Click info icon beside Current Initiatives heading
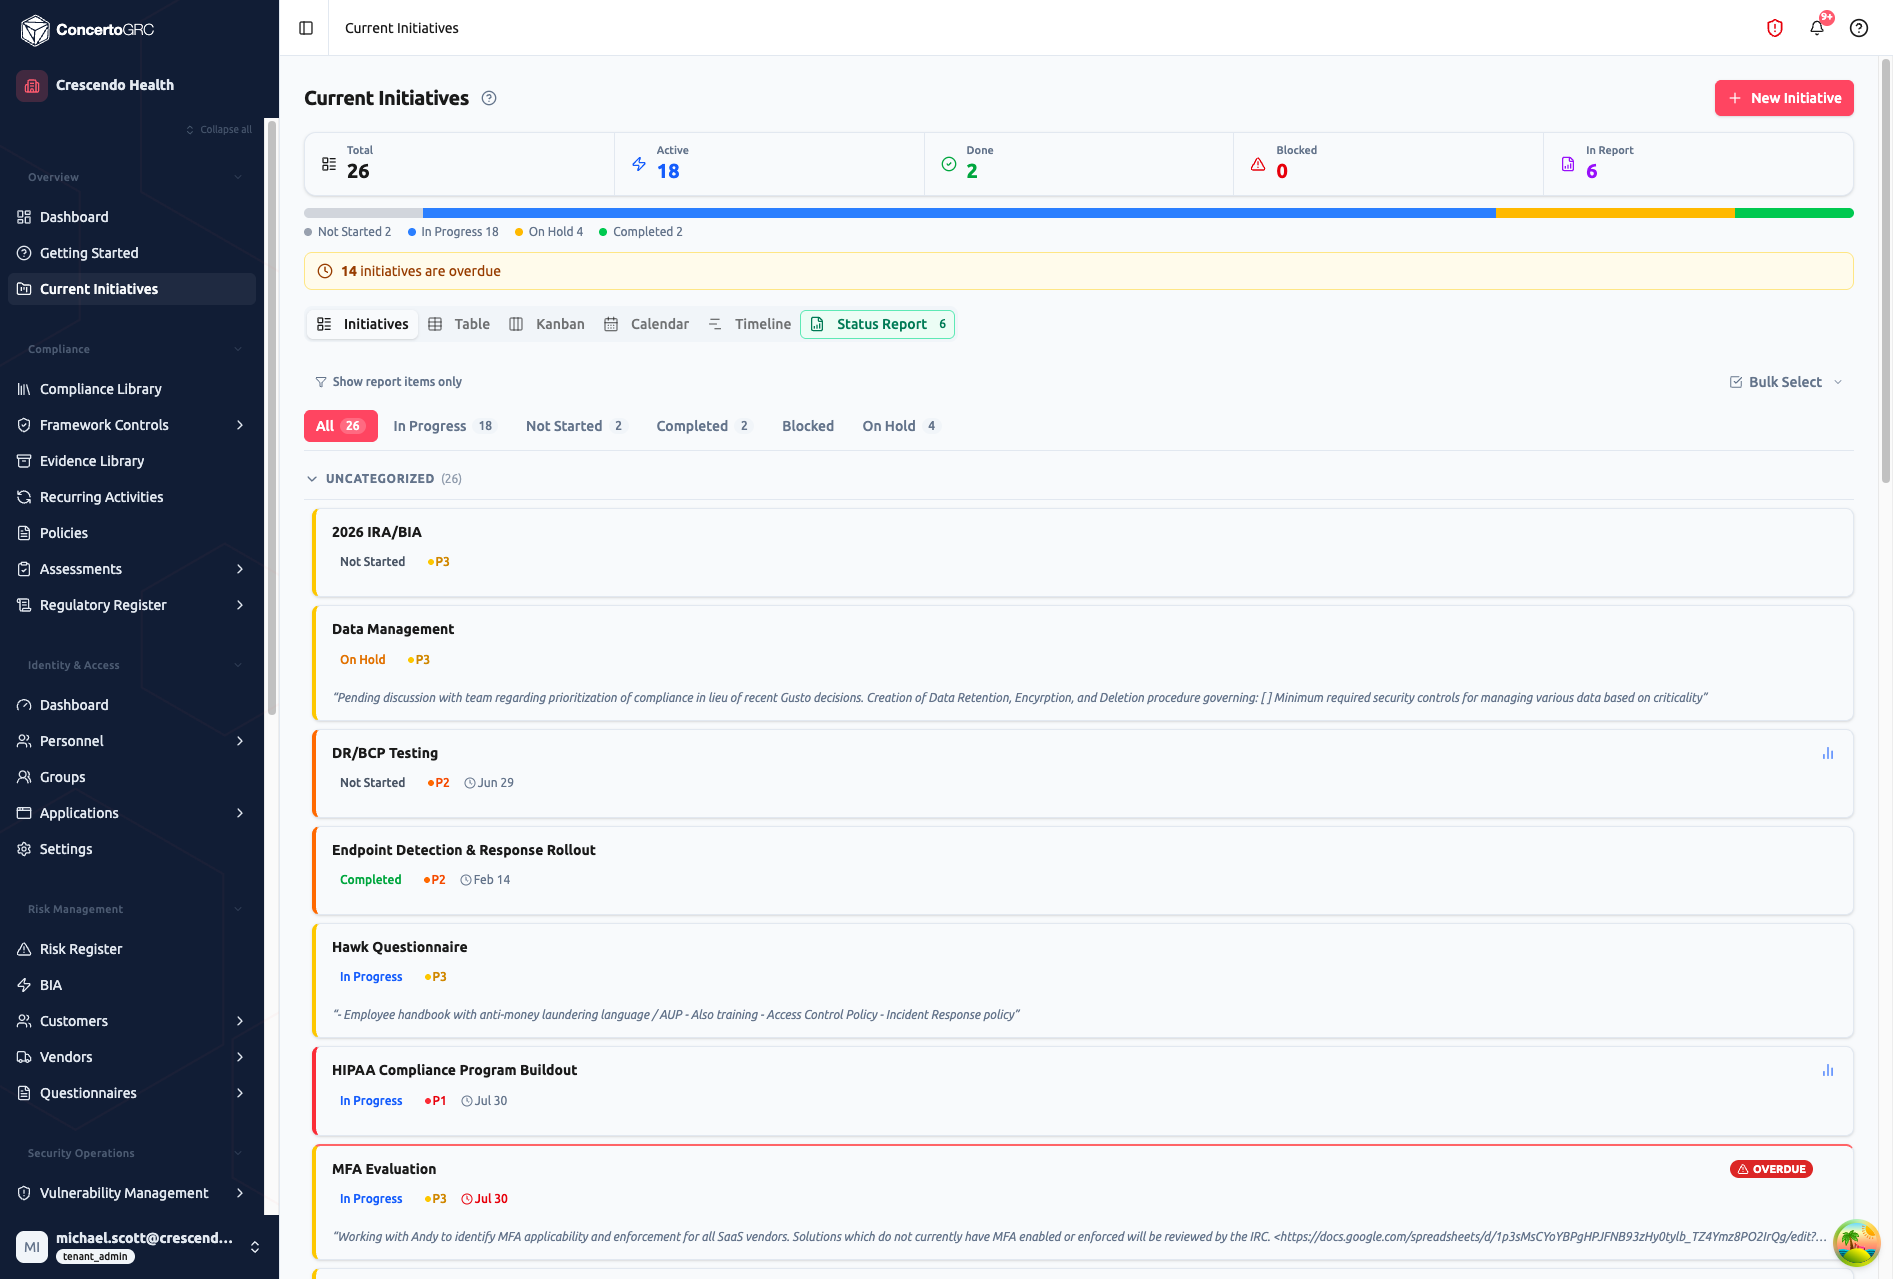This screenshot has height=1279, width=1893. 489,98
